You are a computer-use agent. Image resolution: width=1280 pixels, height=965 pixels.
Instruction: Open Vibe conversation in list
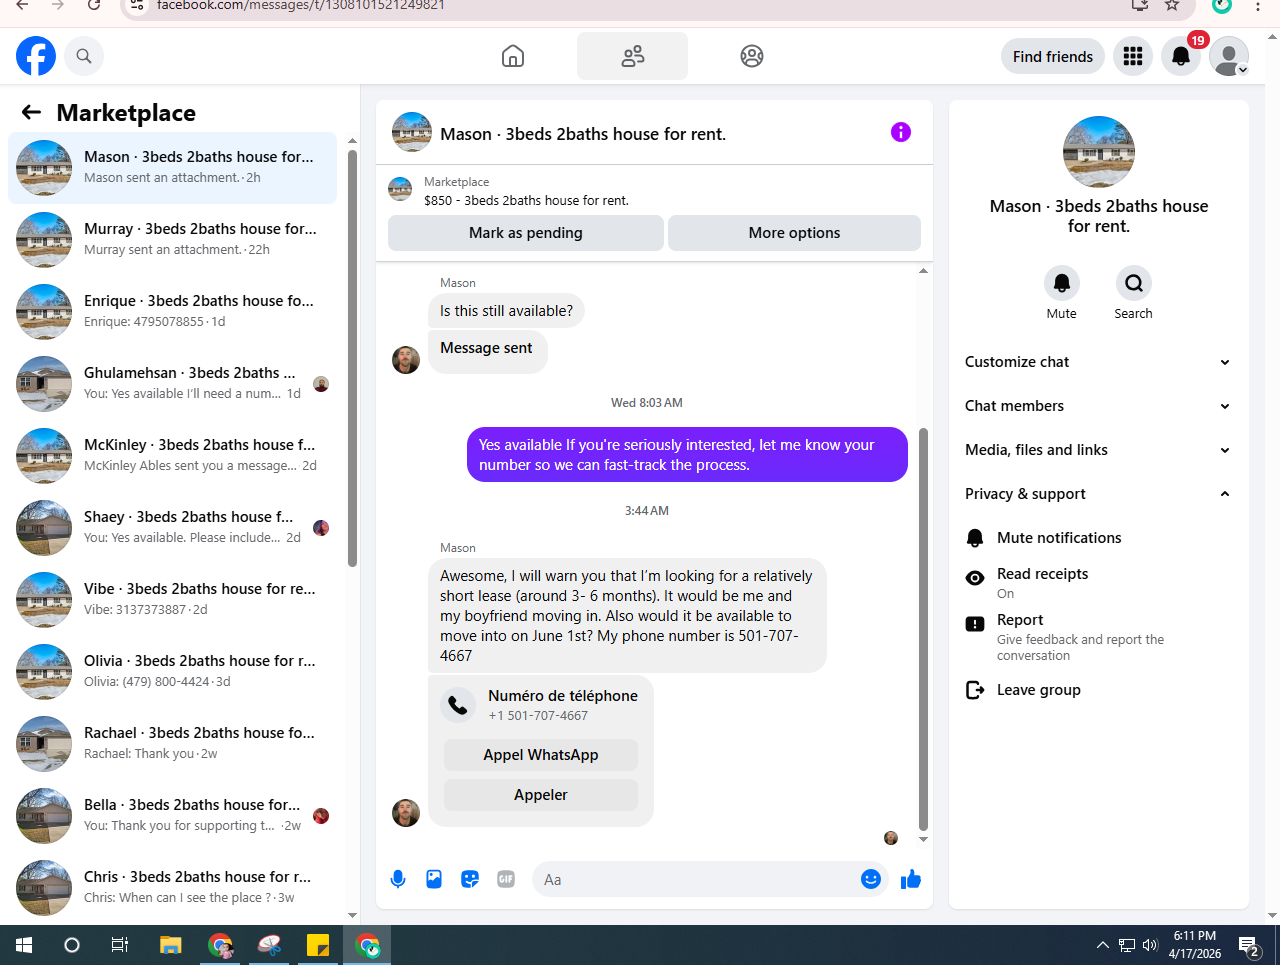(172, 599)
